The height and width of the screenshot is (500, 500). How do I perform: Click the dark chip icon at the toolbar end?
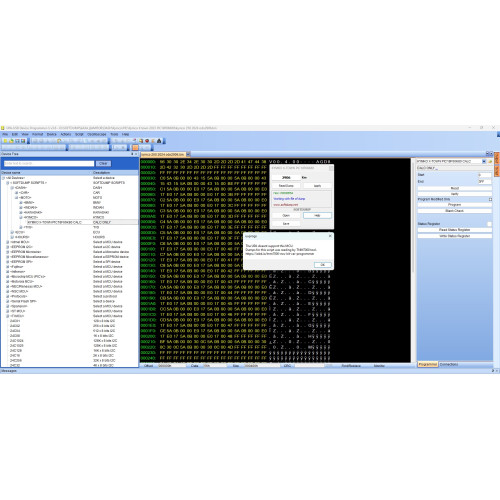[159, 141]
